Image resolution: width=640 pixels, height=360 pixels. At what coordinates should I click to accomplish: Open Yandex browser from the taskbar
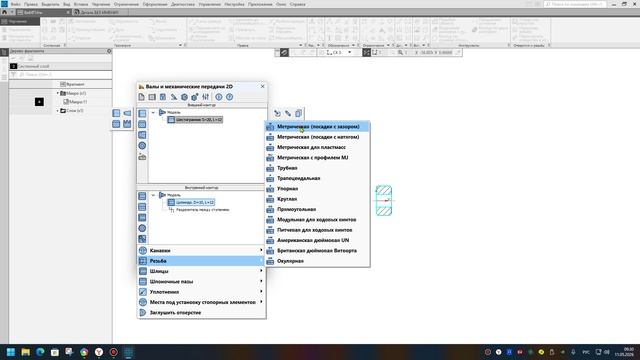point(99,352)
